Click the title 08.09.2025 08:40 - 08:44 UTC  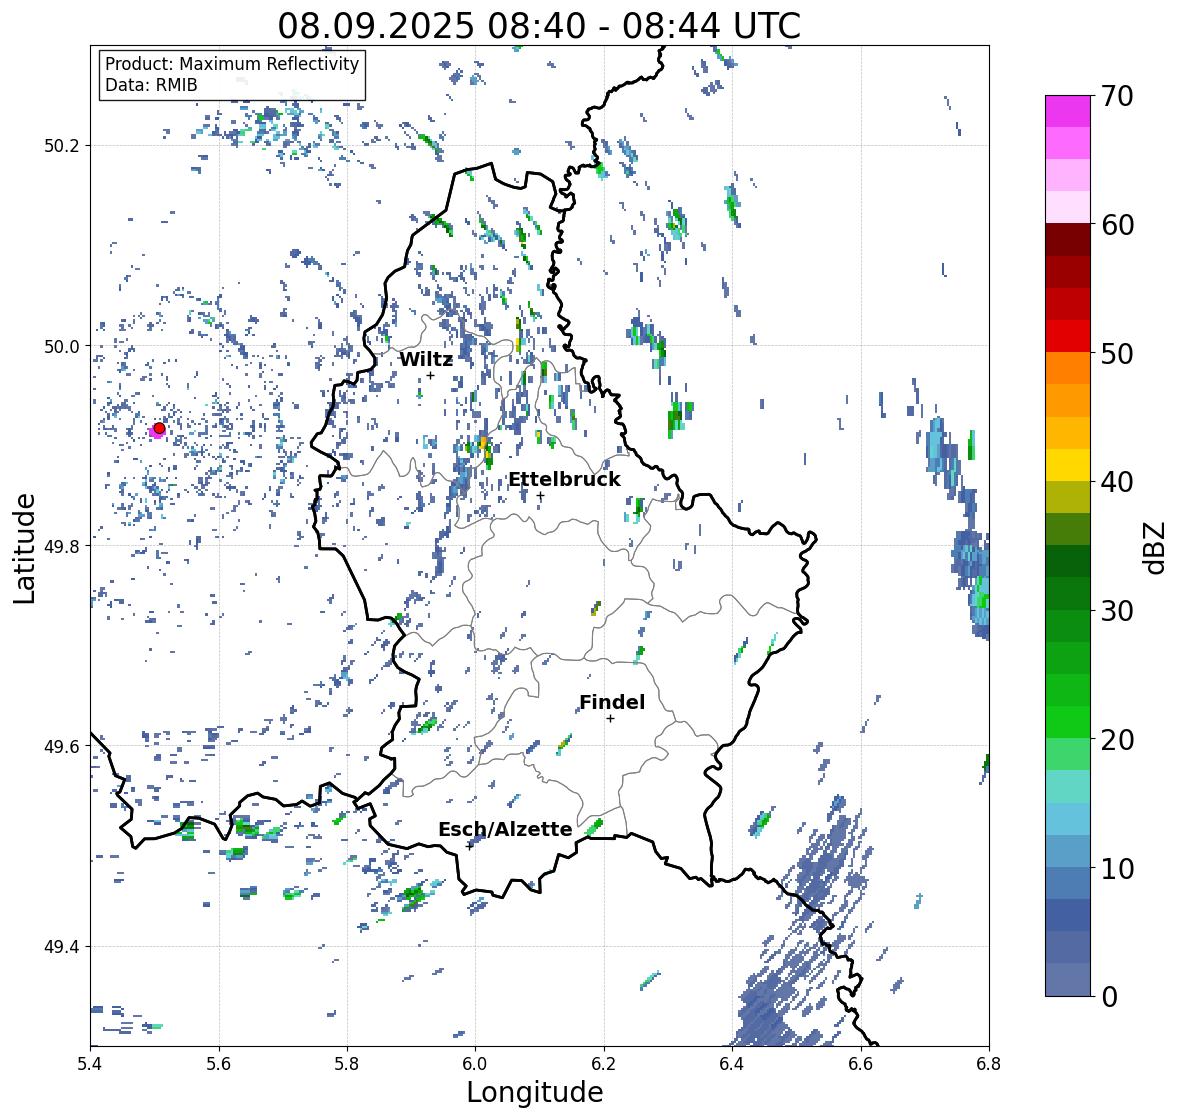tap(539, 26)
